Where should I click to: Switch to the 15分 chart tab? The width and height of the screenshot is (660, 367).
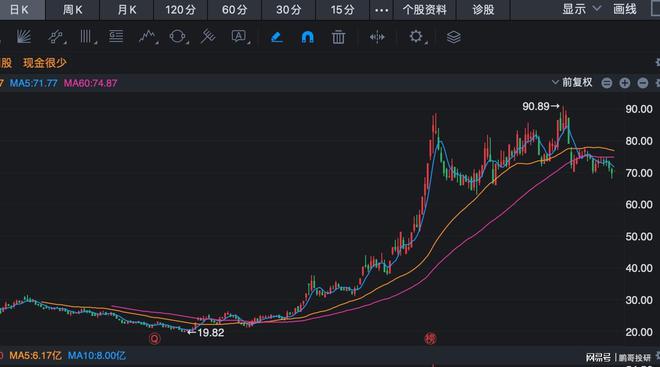pyautogui.click(x=343, y=10)
